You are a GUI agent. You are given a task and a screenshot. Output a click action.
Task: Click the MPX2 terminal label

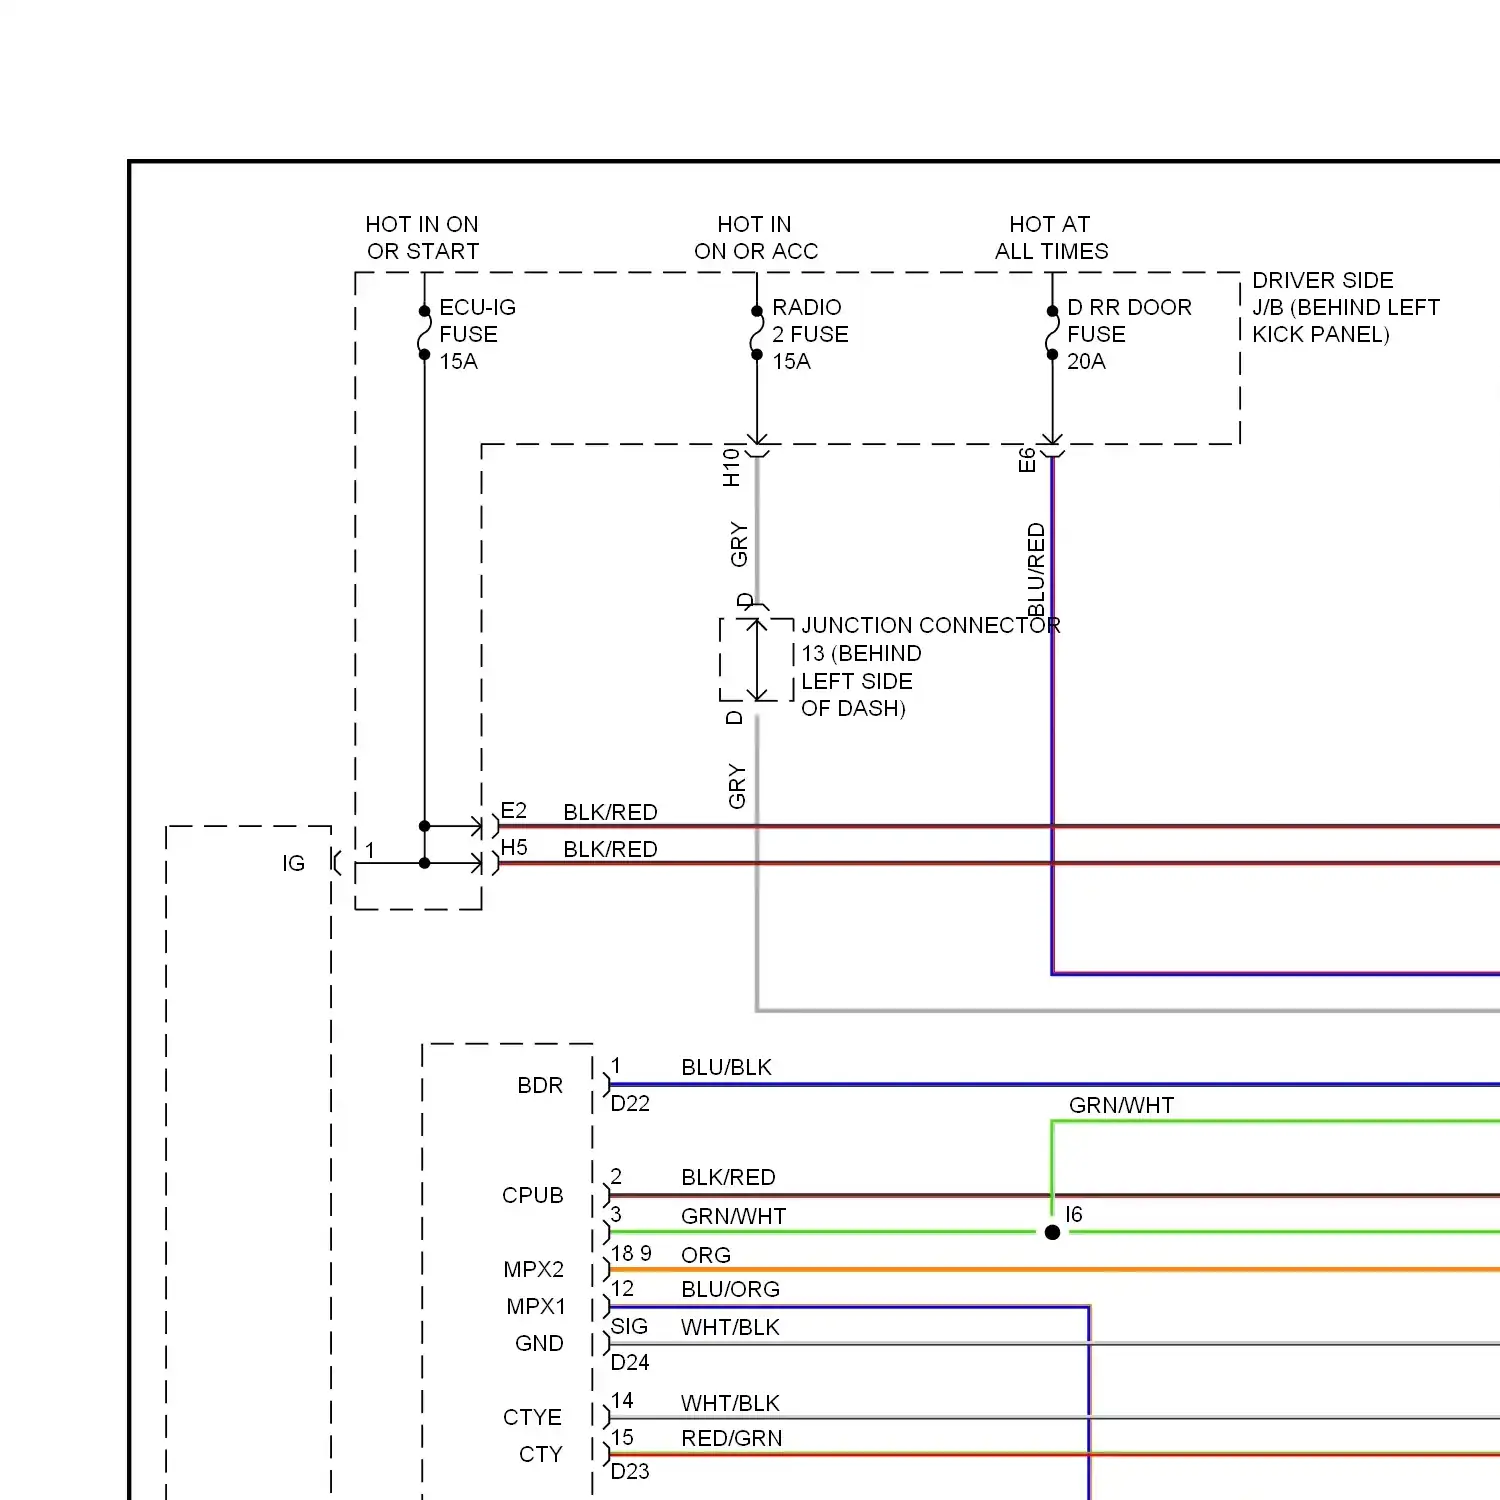(534, 1269)
